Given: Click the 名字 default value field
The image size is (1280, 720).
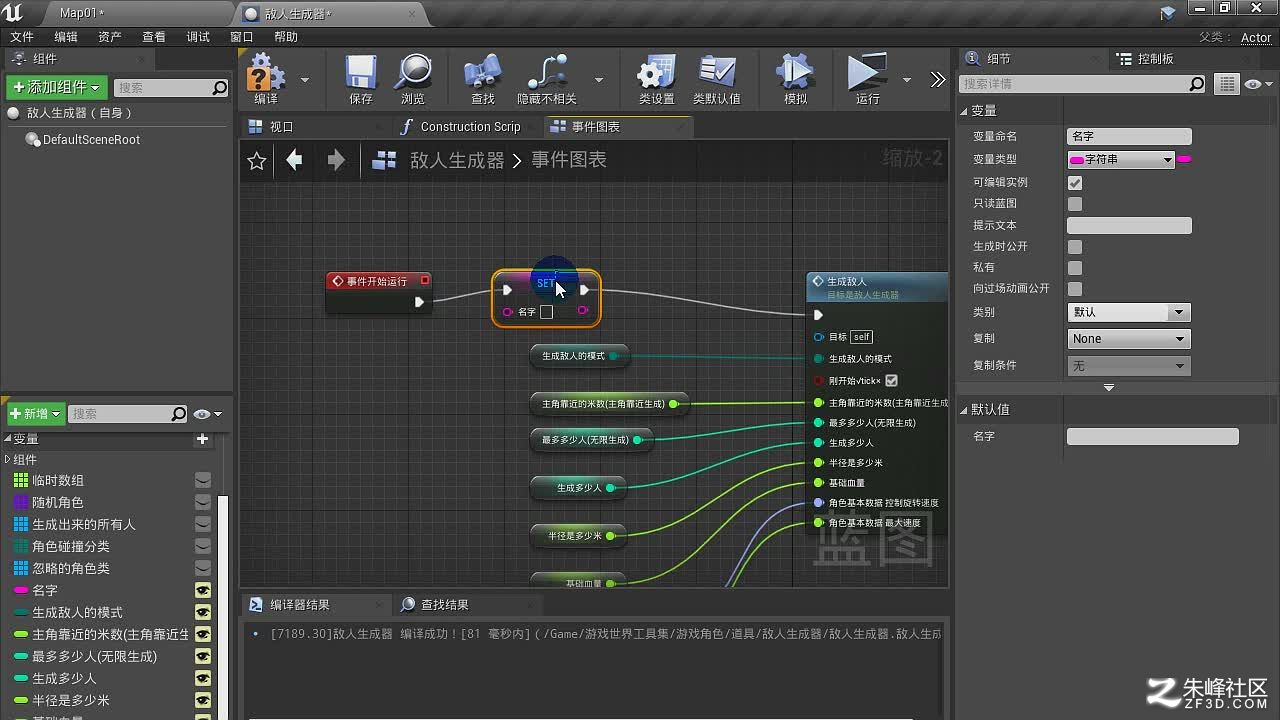Looking at the screenshot, I should [1152, 437].
